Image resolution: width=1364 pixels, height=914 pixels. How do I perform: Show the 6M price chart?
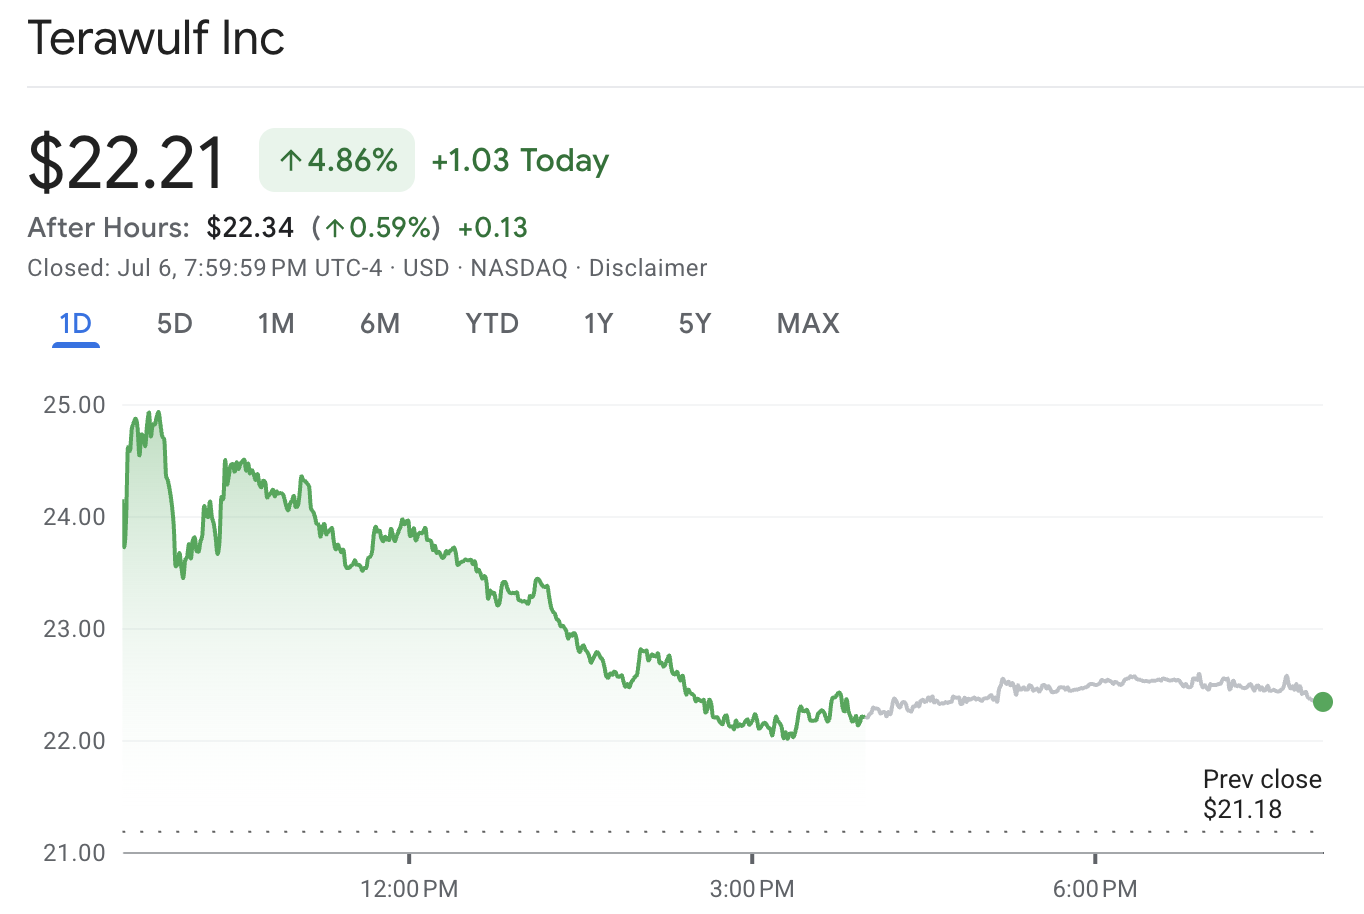point(380,324)
